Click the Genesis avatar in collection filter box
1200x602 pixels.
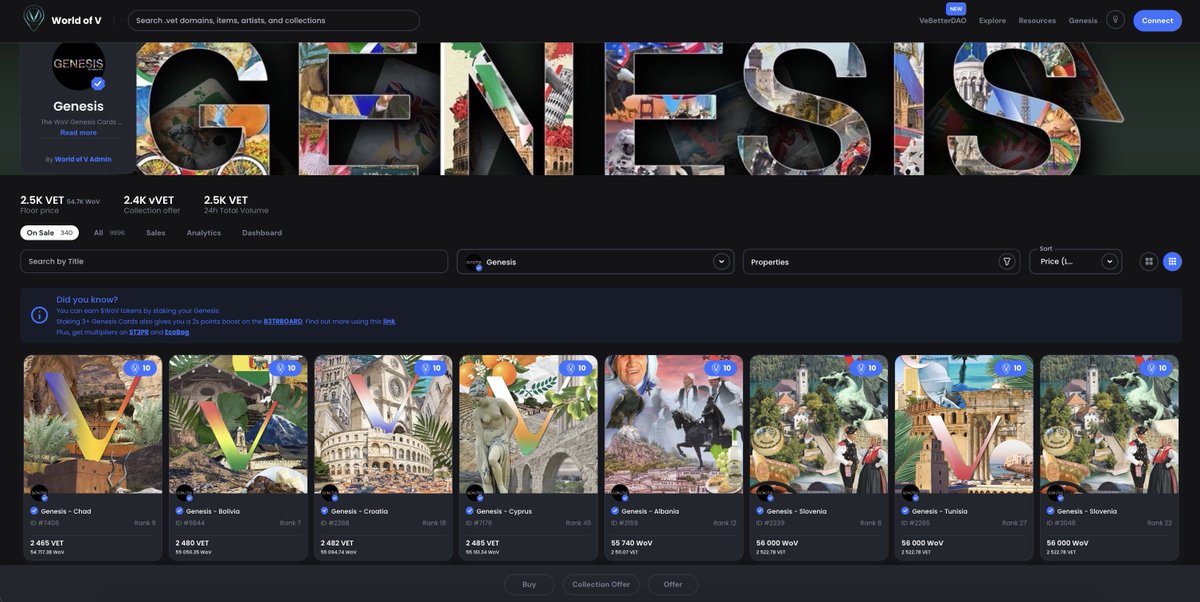coord(474,262)
